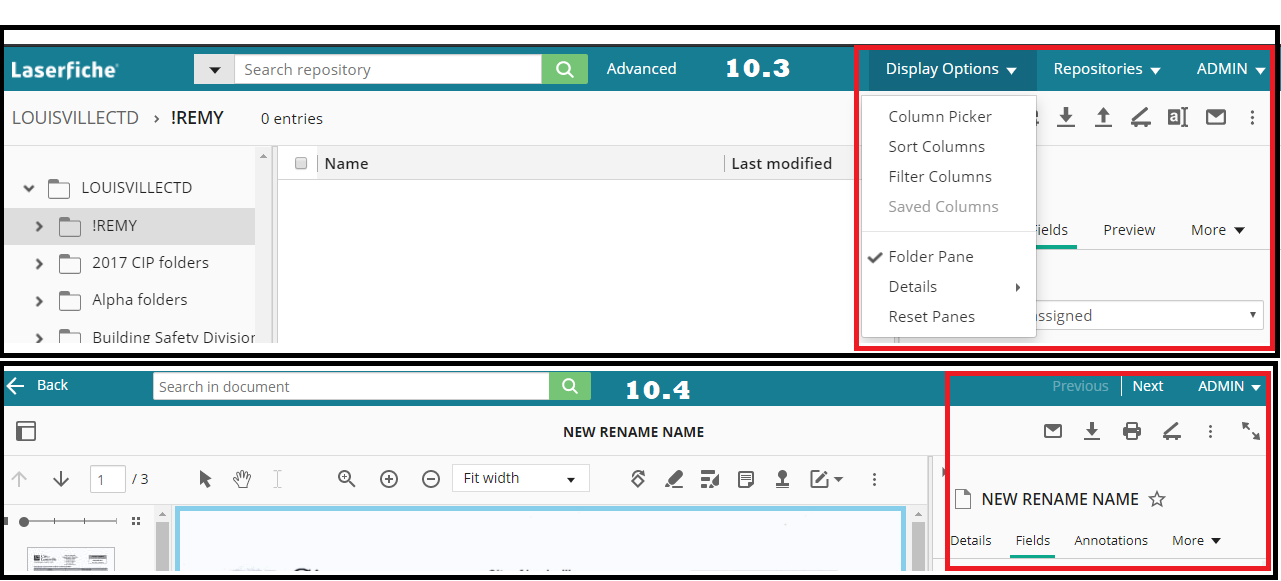
Task: Sort by the Last modified column header
Action: point(782,163)
